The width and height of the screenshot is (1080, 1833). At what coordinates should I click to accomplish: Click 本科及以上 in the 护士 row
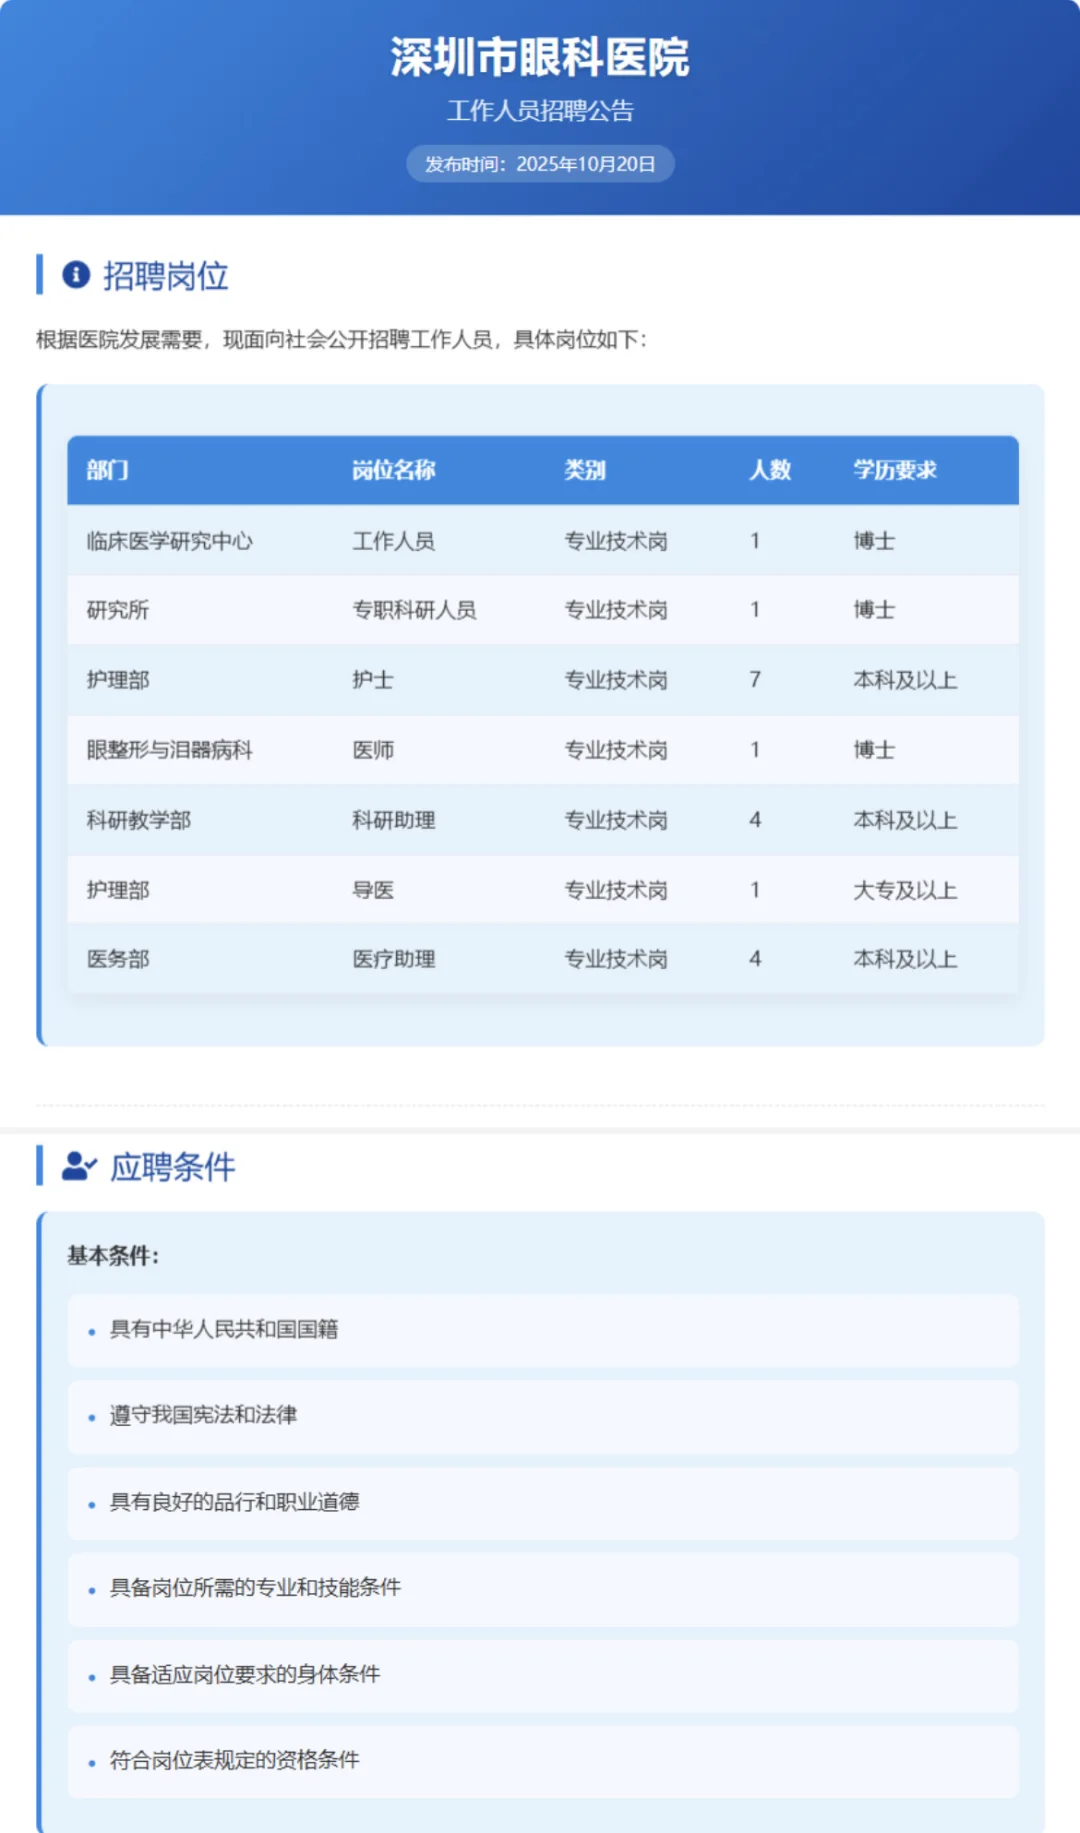[x=905, y=680]
